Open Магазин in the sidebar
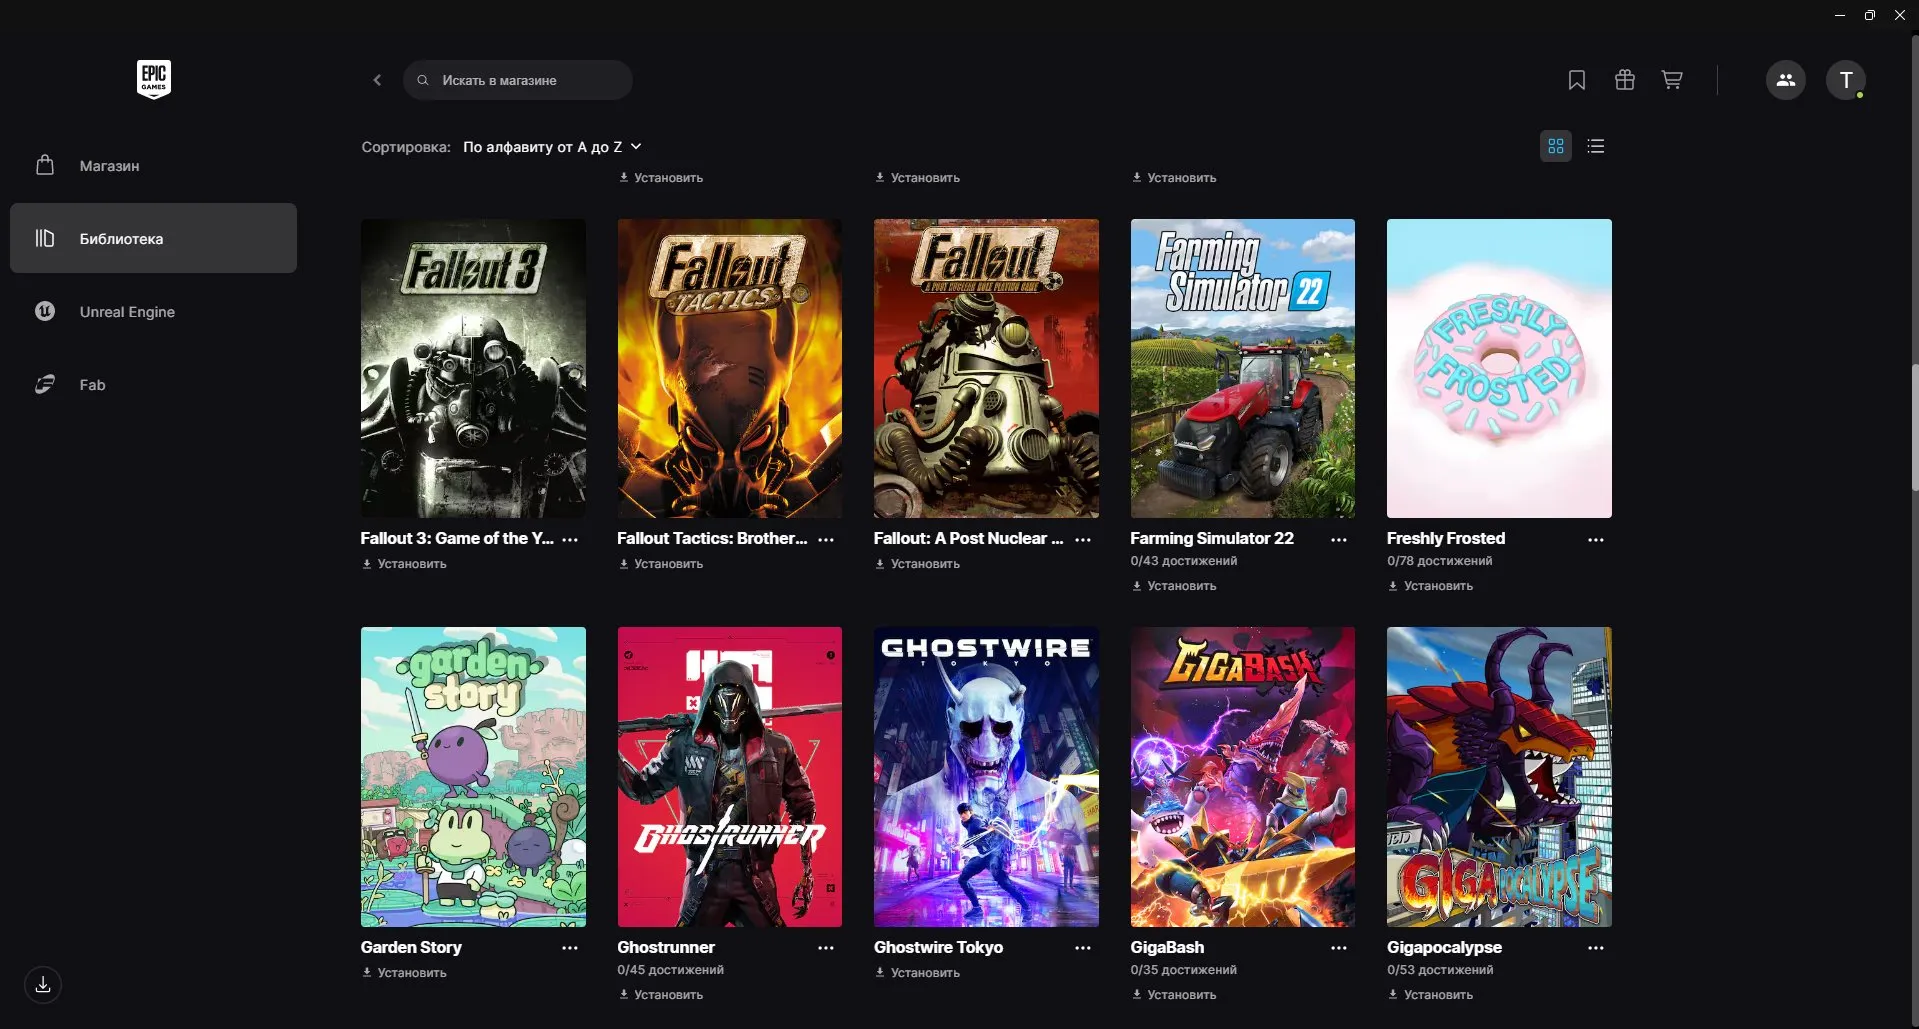The image size is (1919, 1029). point(153,165)
